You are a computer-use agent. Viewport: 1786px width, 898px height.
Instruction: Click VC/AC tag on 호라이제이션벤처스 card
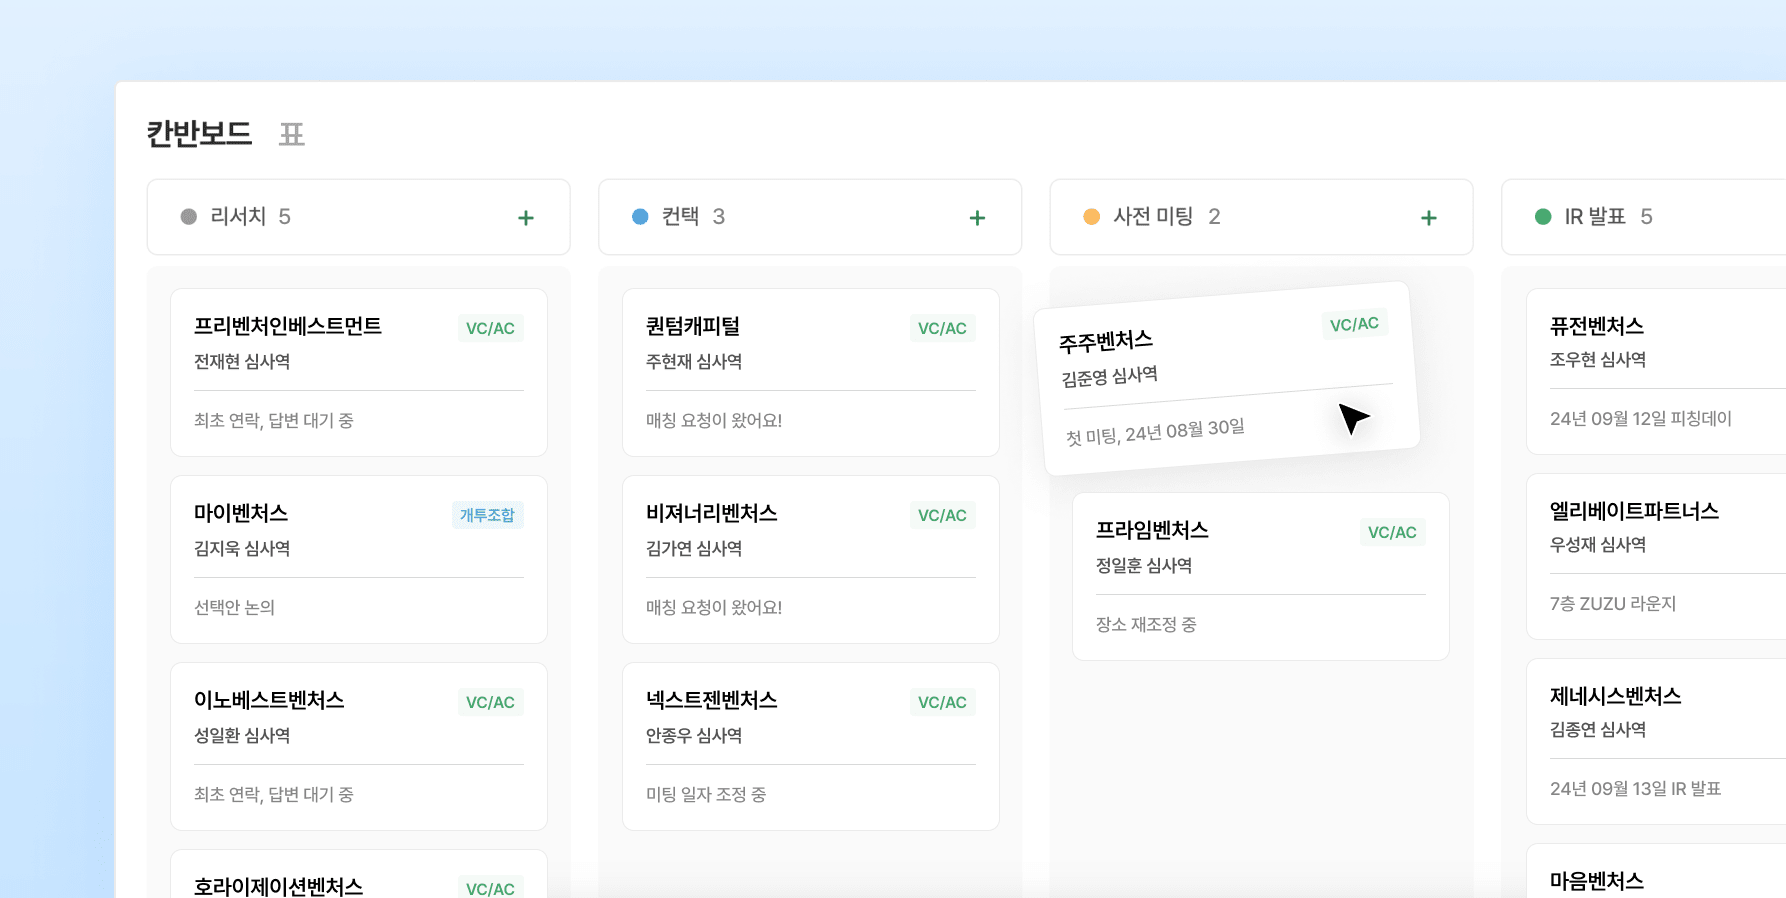pos(490,888)
